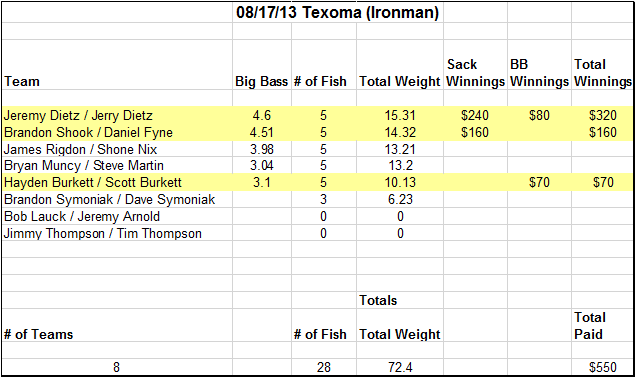Select the title cell 08/17/13 Texoma (Ironman)
Screen dimensions: 638x380
click(337, 13)
